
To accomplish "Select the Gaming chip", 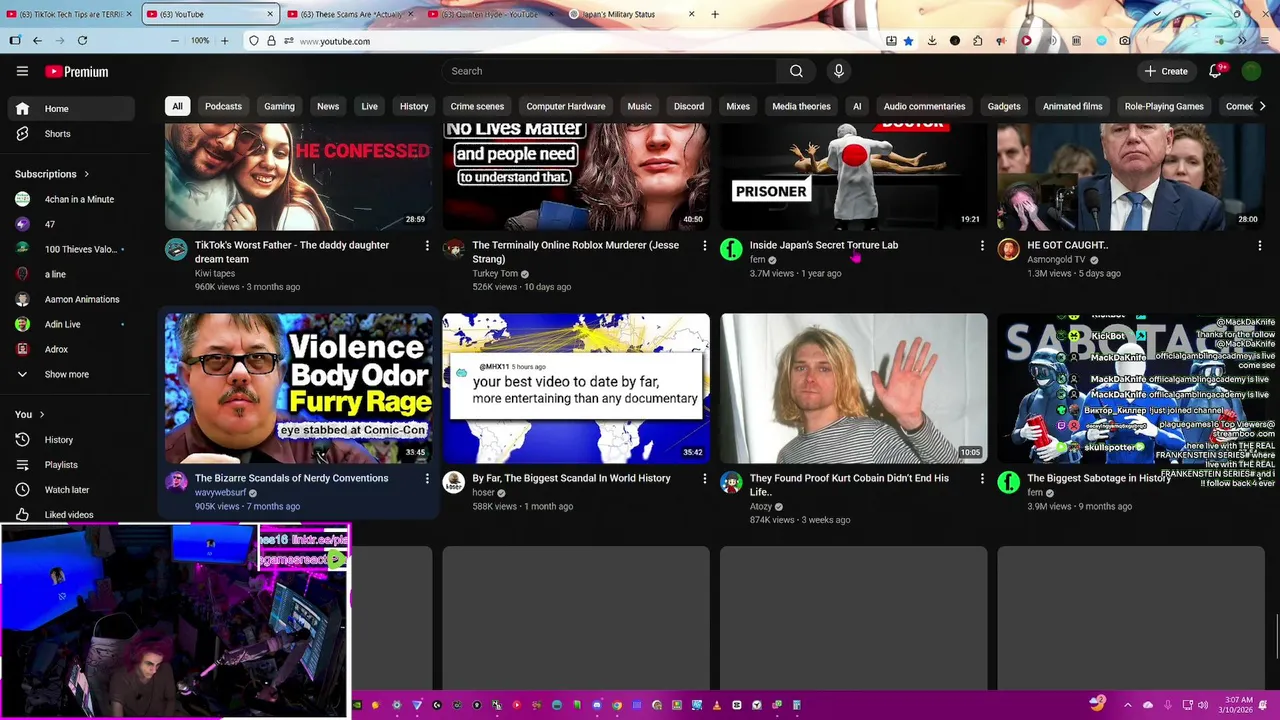I will [279, 106].
